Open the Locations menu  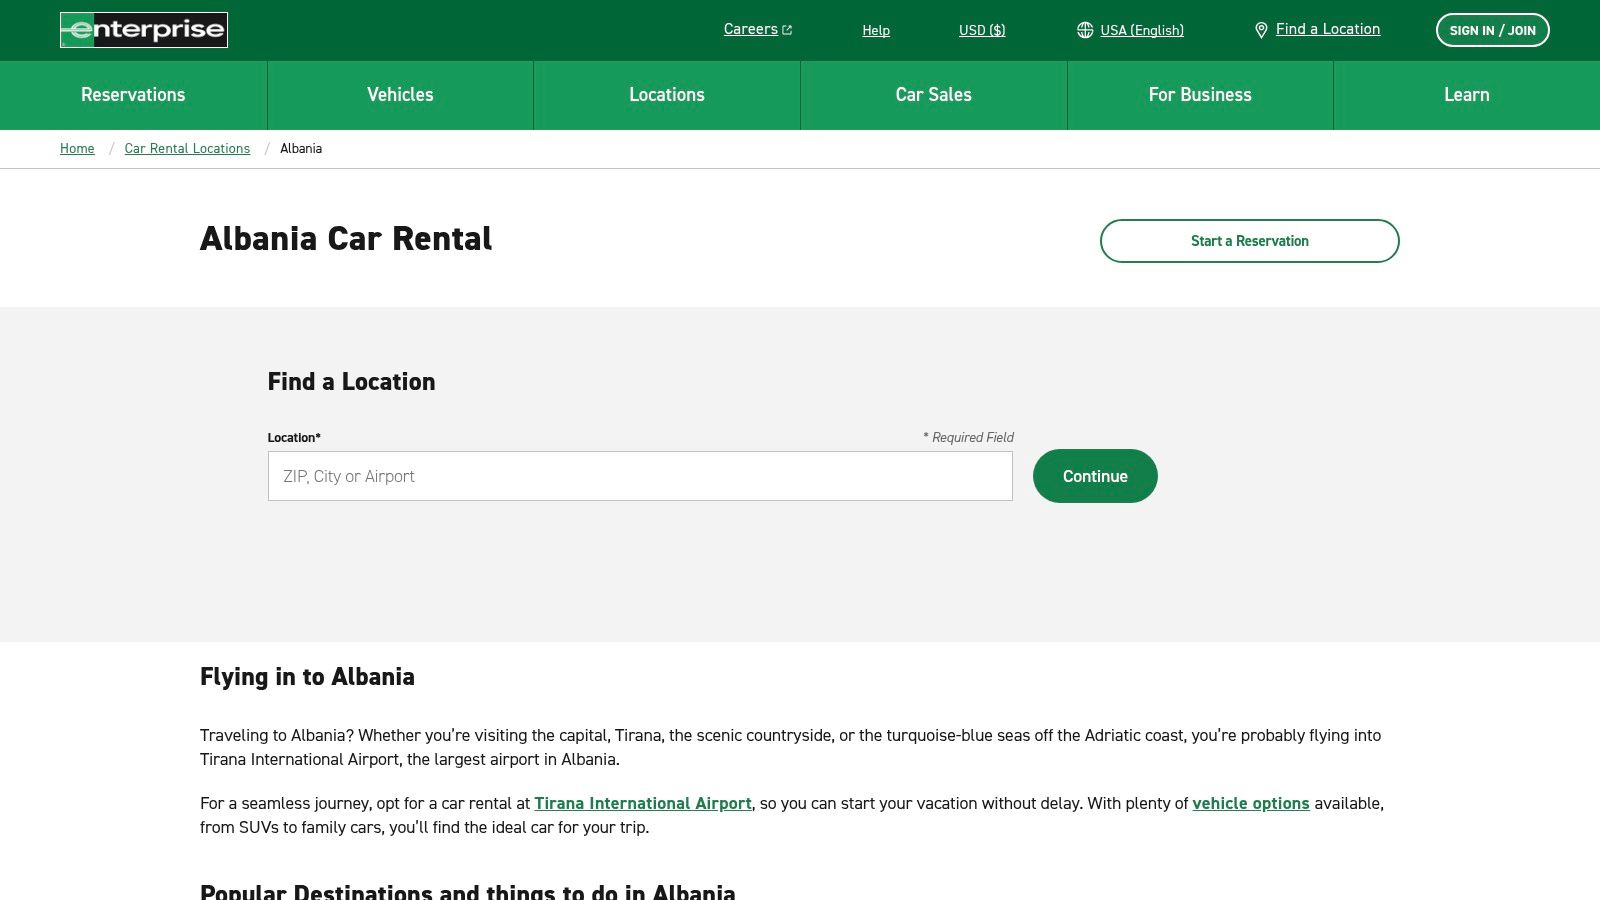[x=667, y=95]
